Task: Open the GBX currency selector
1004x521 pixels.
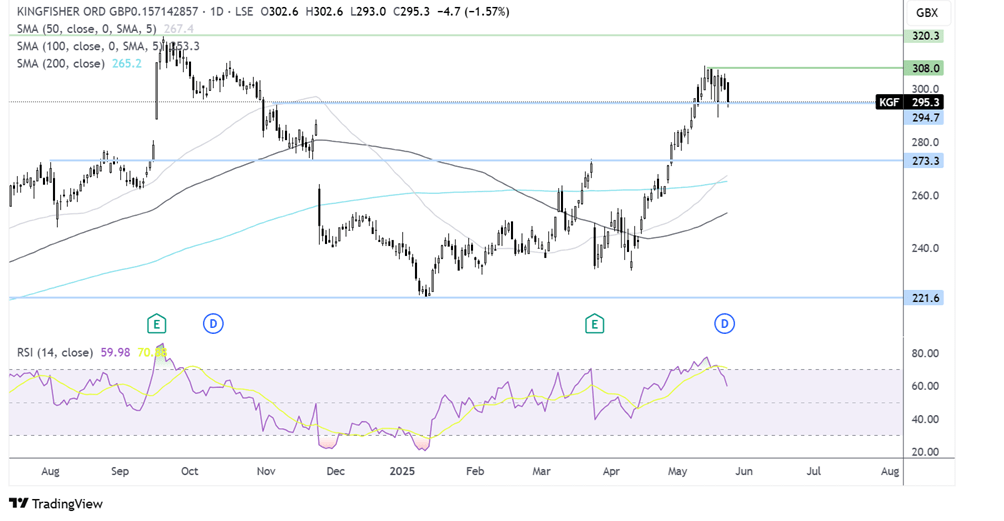Action: coord(927,12)
